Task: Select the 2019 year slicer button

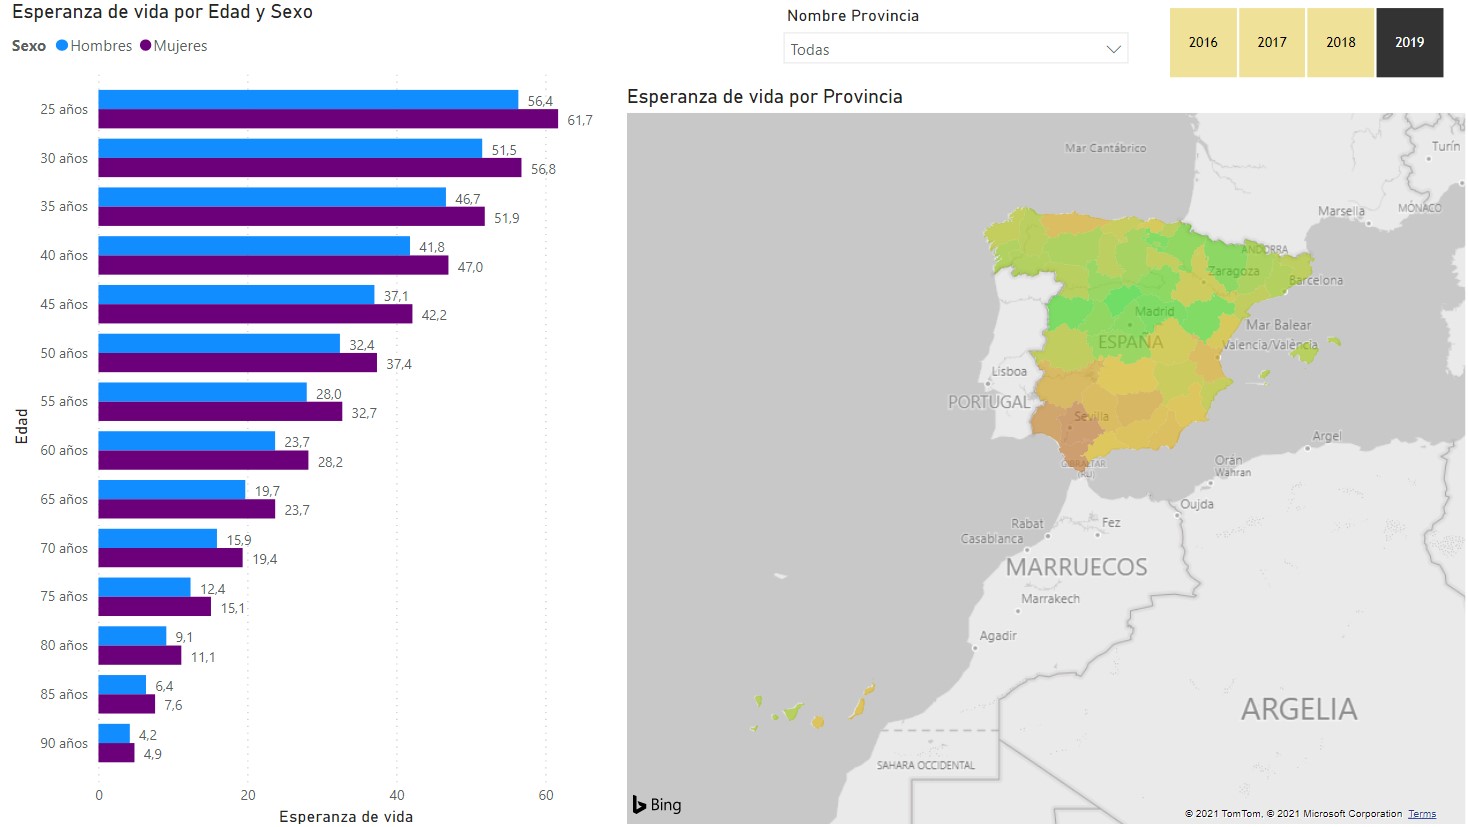Action: 1410,42
